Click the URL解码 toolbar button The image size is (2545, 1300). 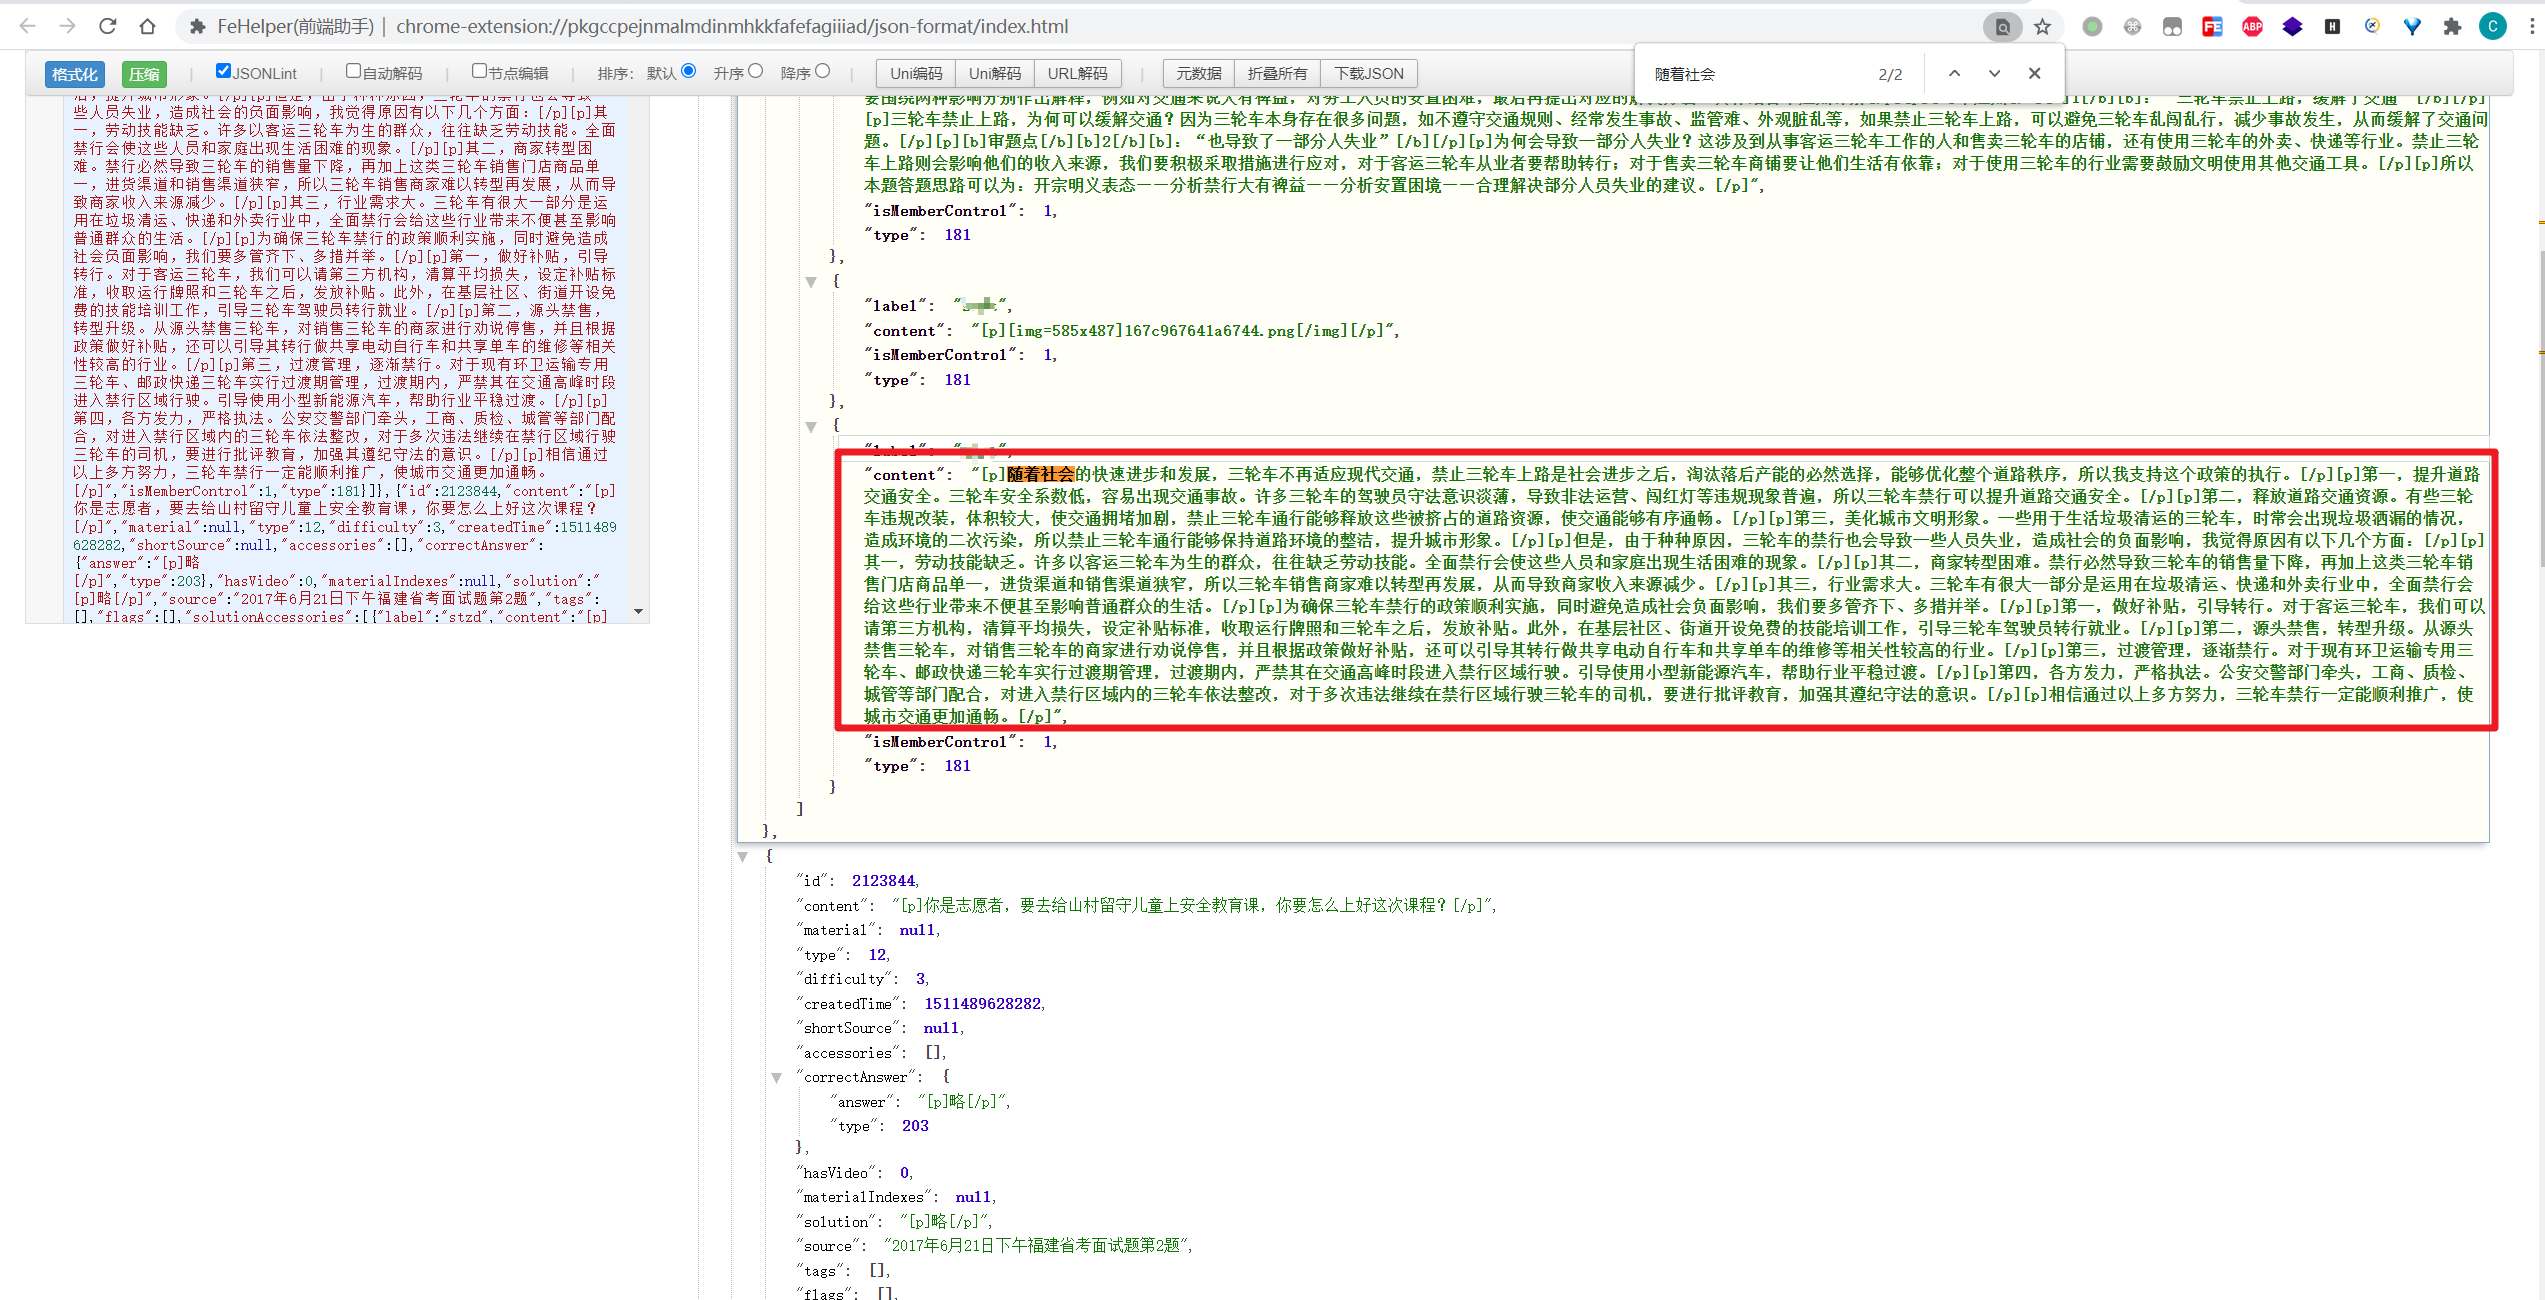pos(1077,73)
